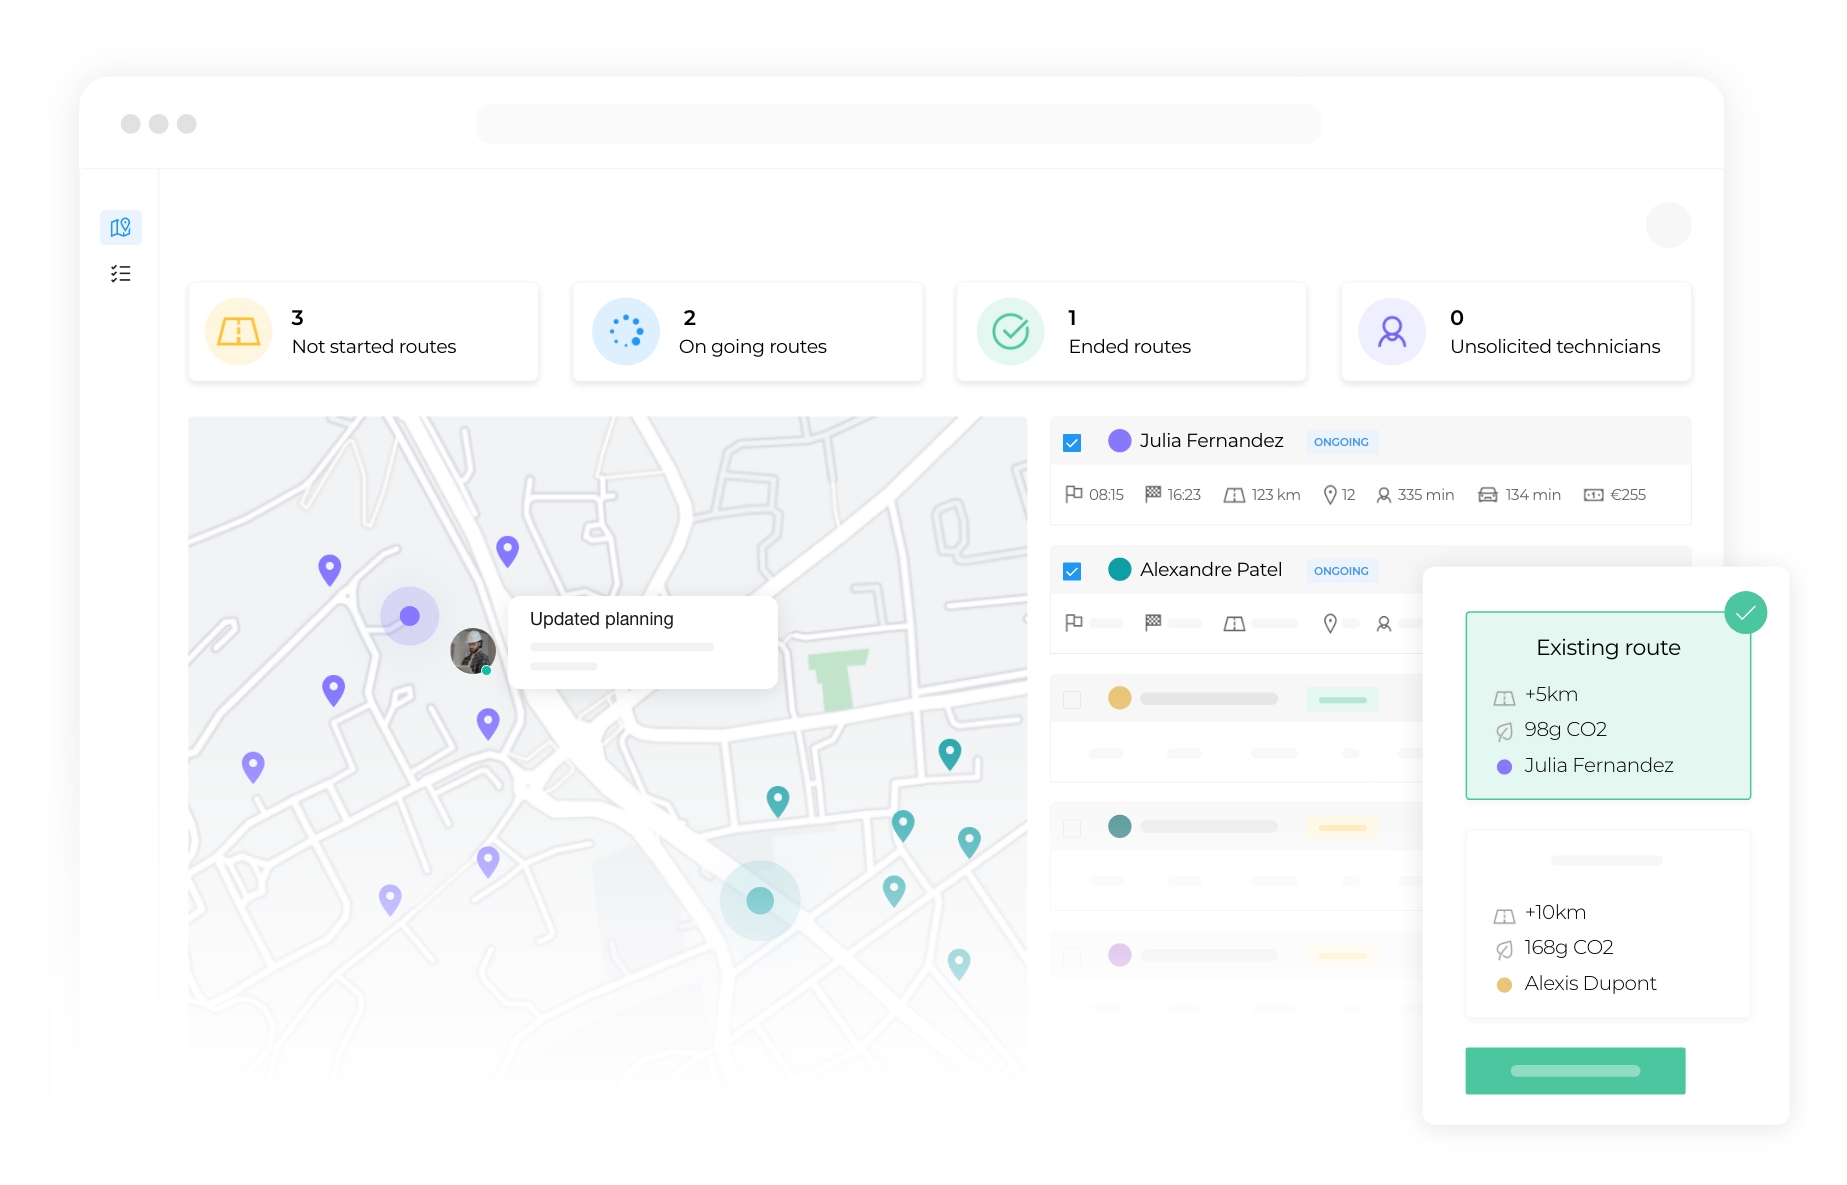Switch to the list view tab in sidebar
The height and width of the screenshot is (1185, 1847).
(x=120, y=273)
